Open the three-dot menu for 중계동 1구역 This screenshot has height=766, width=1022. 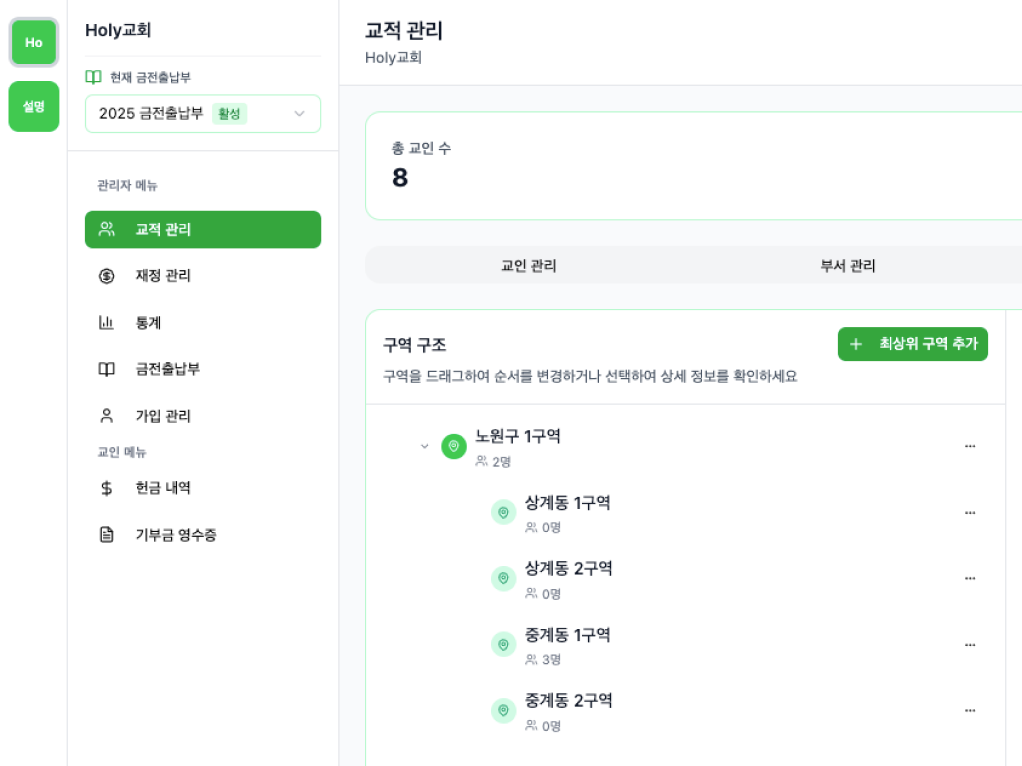tap(969, 644)
